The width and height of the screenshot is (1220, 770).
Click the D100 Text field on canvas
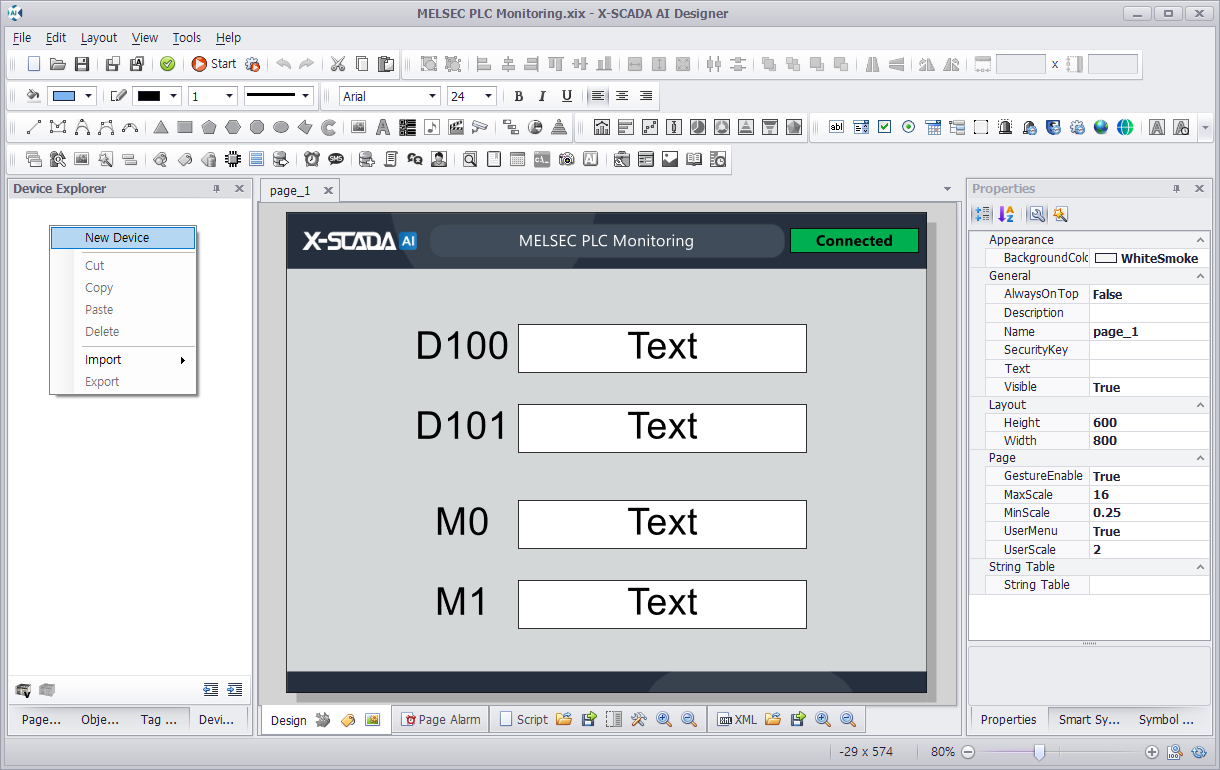[x=662, y=348]
